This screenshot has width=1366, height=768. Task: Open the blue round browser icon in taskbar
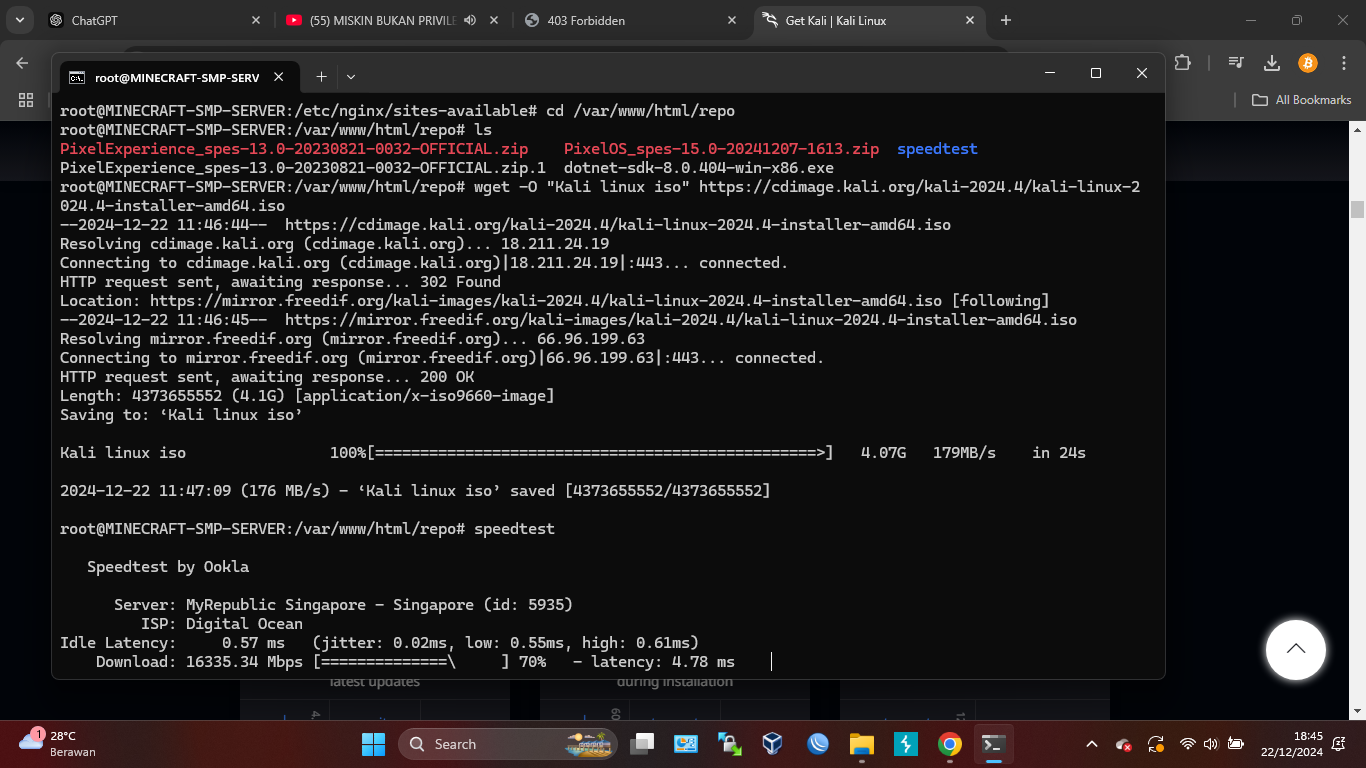(818, 744)
